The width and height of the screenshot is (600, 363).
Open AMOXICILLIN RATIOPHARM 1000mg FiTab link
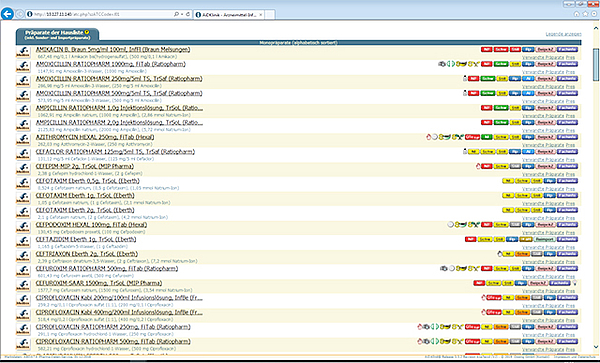pyautogui.click(x=111, y=64)
